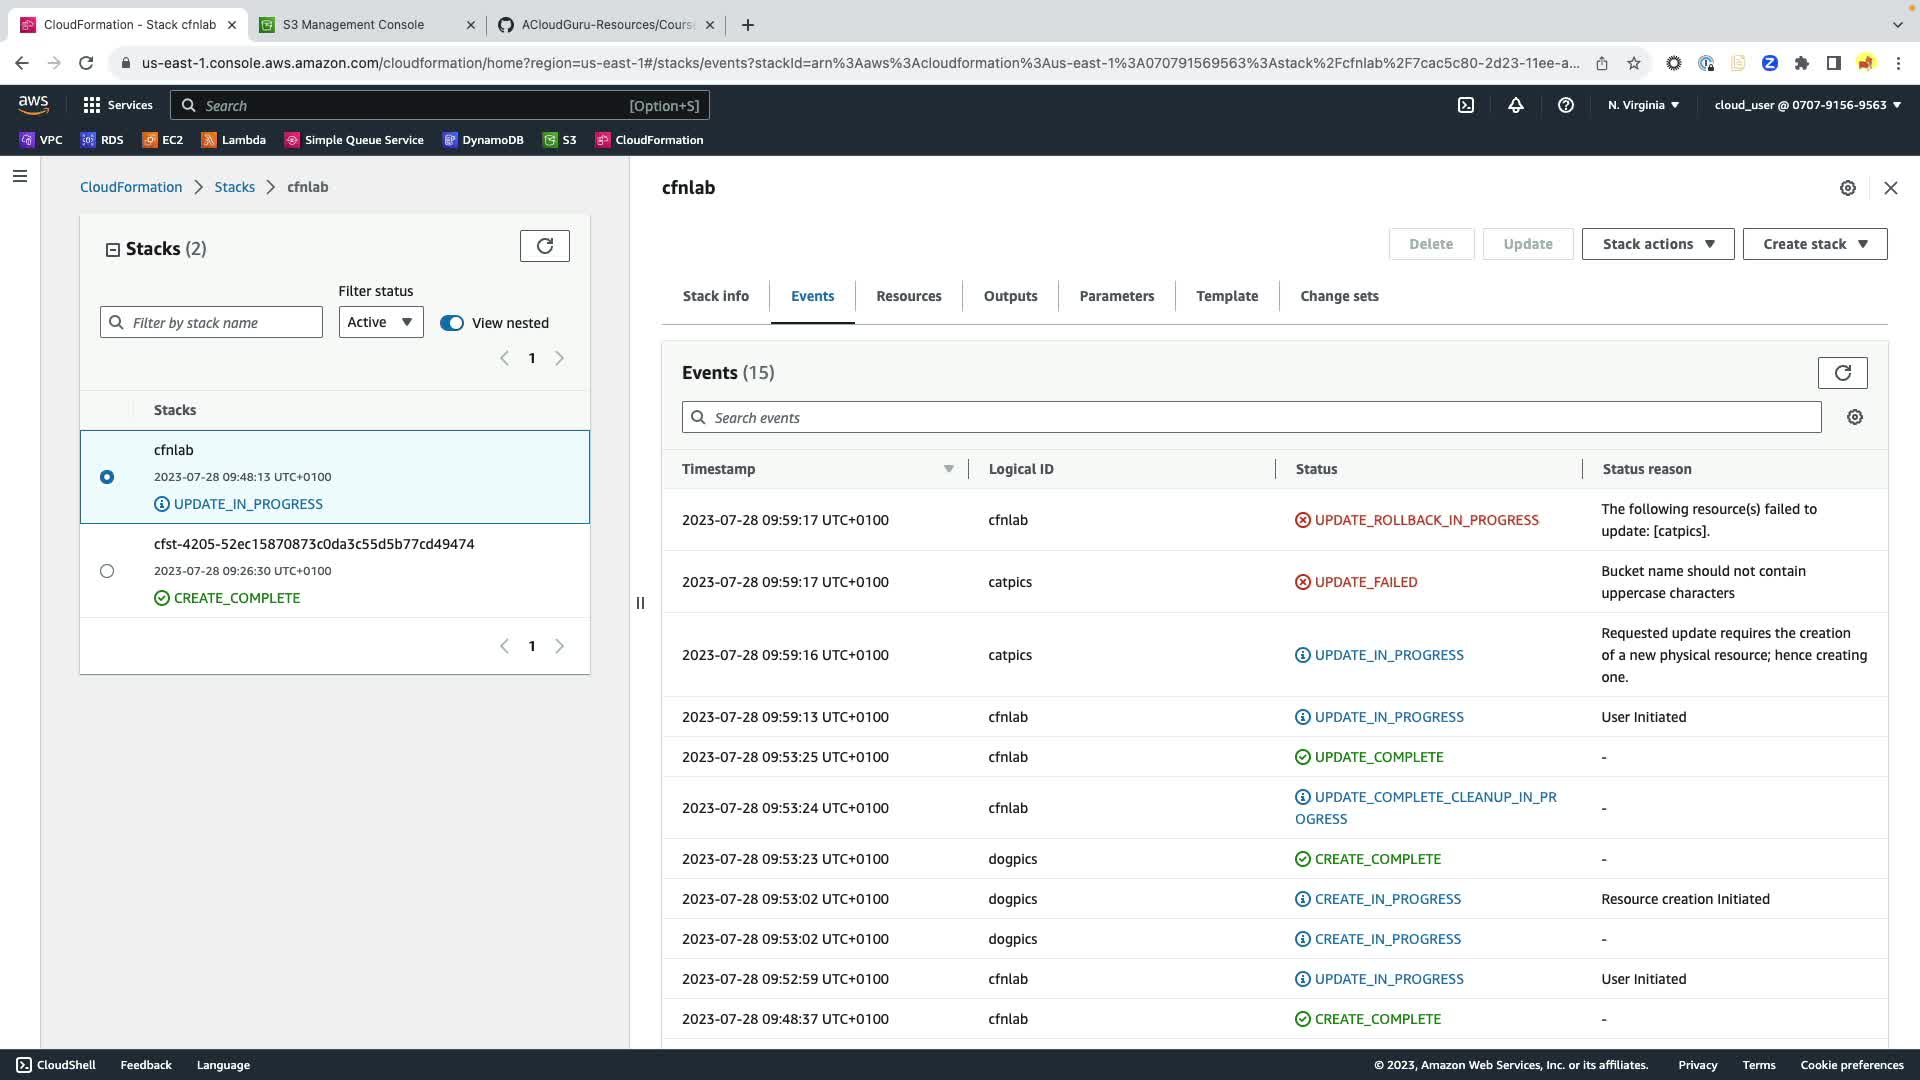Image resolution: width=1920 pixels, height=1080 pixels.
Task: Open the notifications bell
Action: click(1516, 105)
